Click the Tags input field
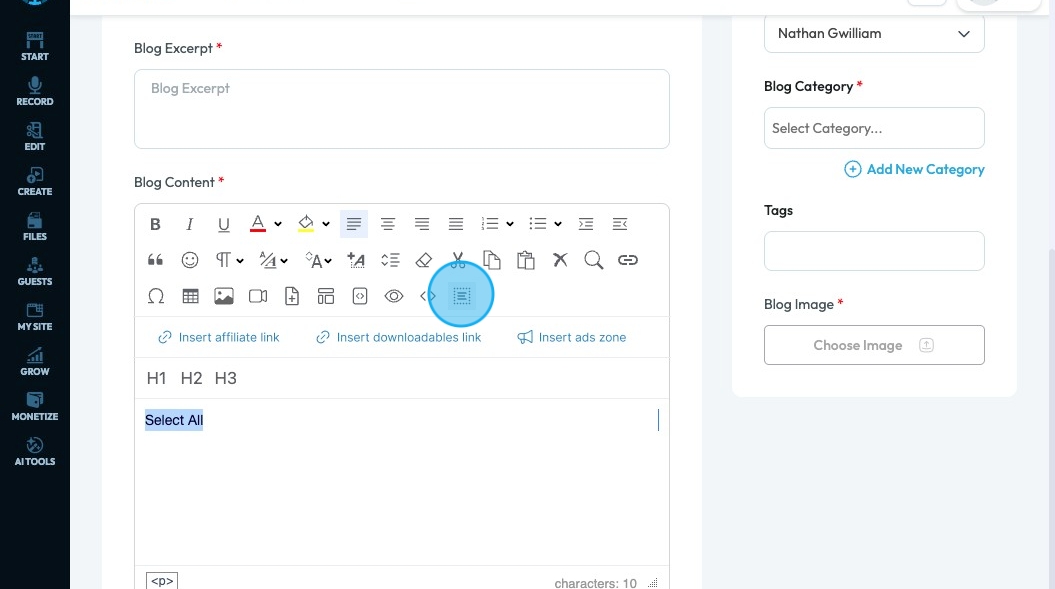The image size is (1055, 589). click(x=874, y=251)
